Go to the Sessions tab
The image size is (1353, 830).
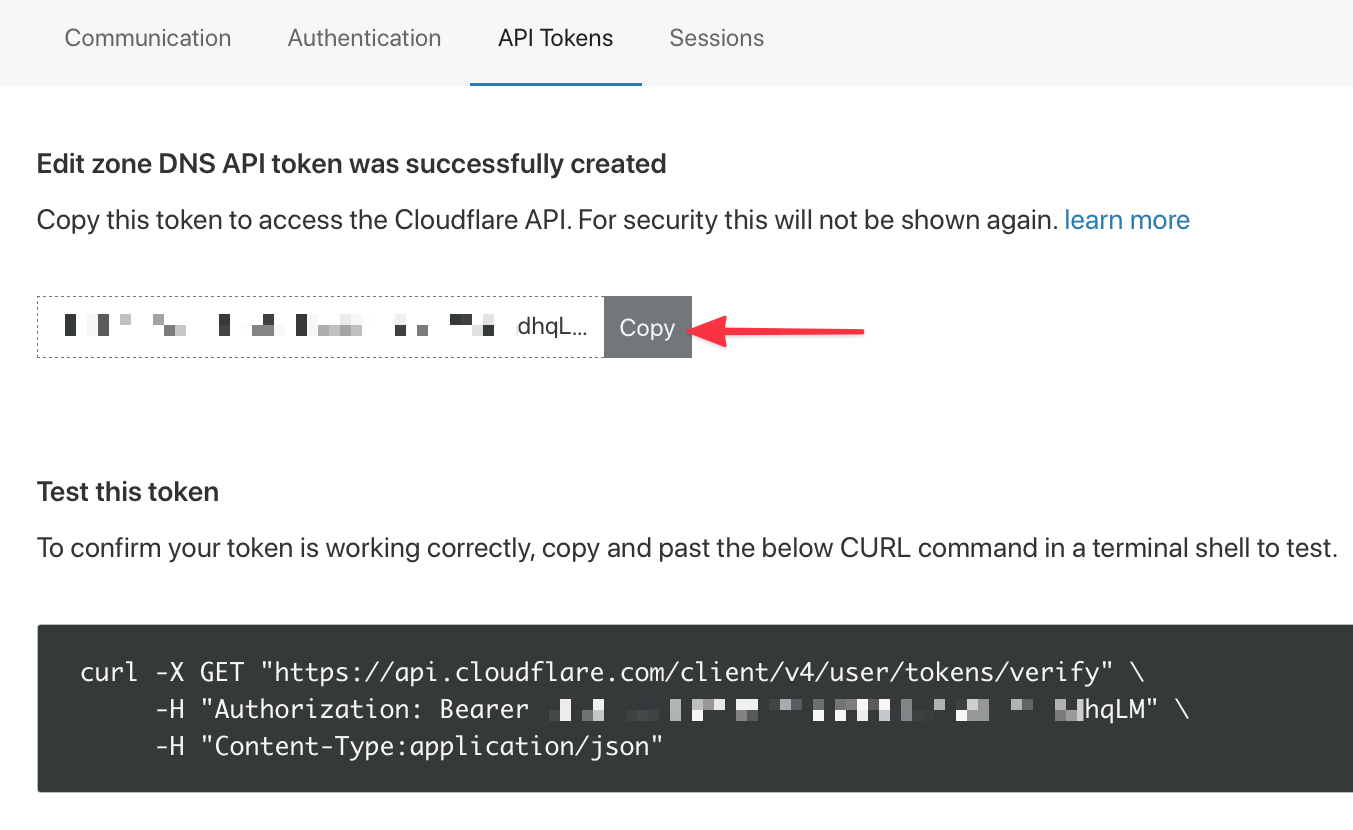(717, 38)
